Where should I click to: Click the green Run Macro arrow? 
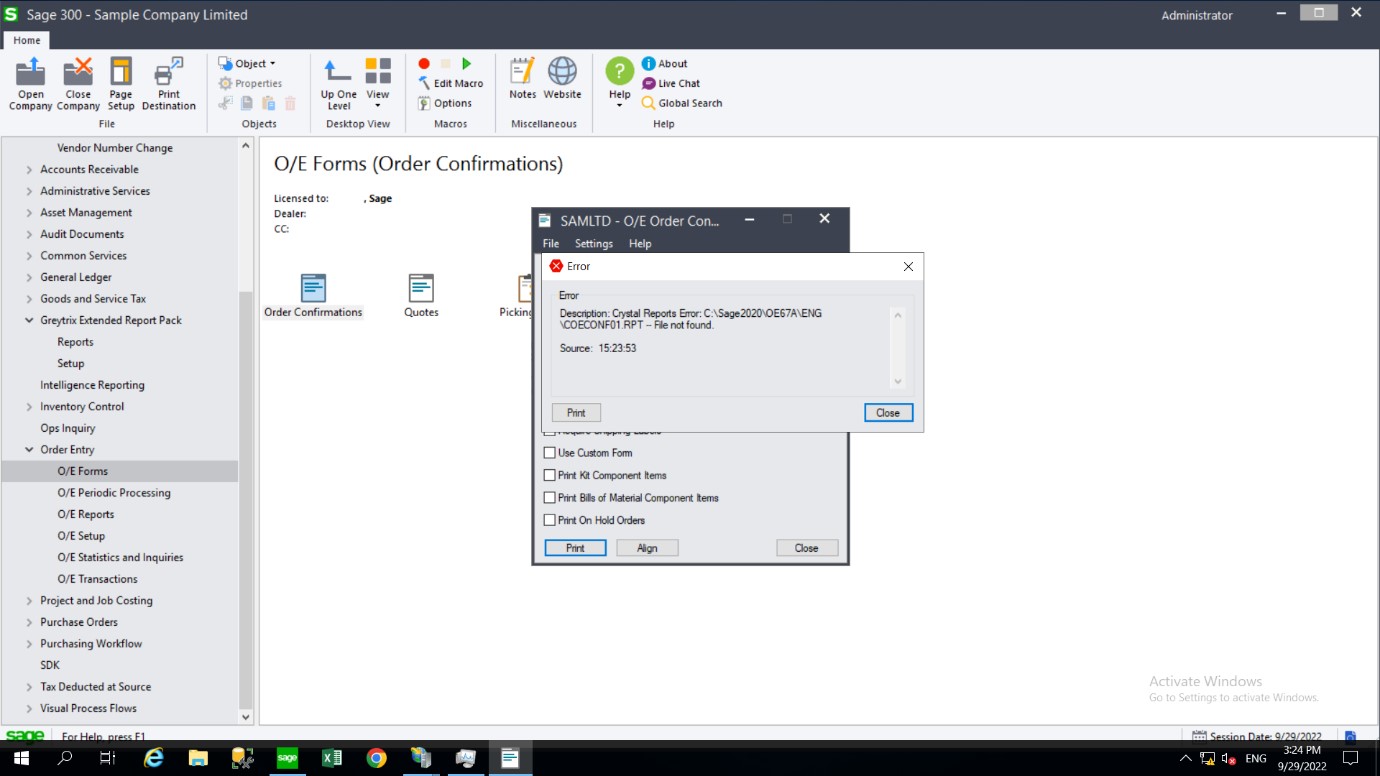click(x=466, y=64)
